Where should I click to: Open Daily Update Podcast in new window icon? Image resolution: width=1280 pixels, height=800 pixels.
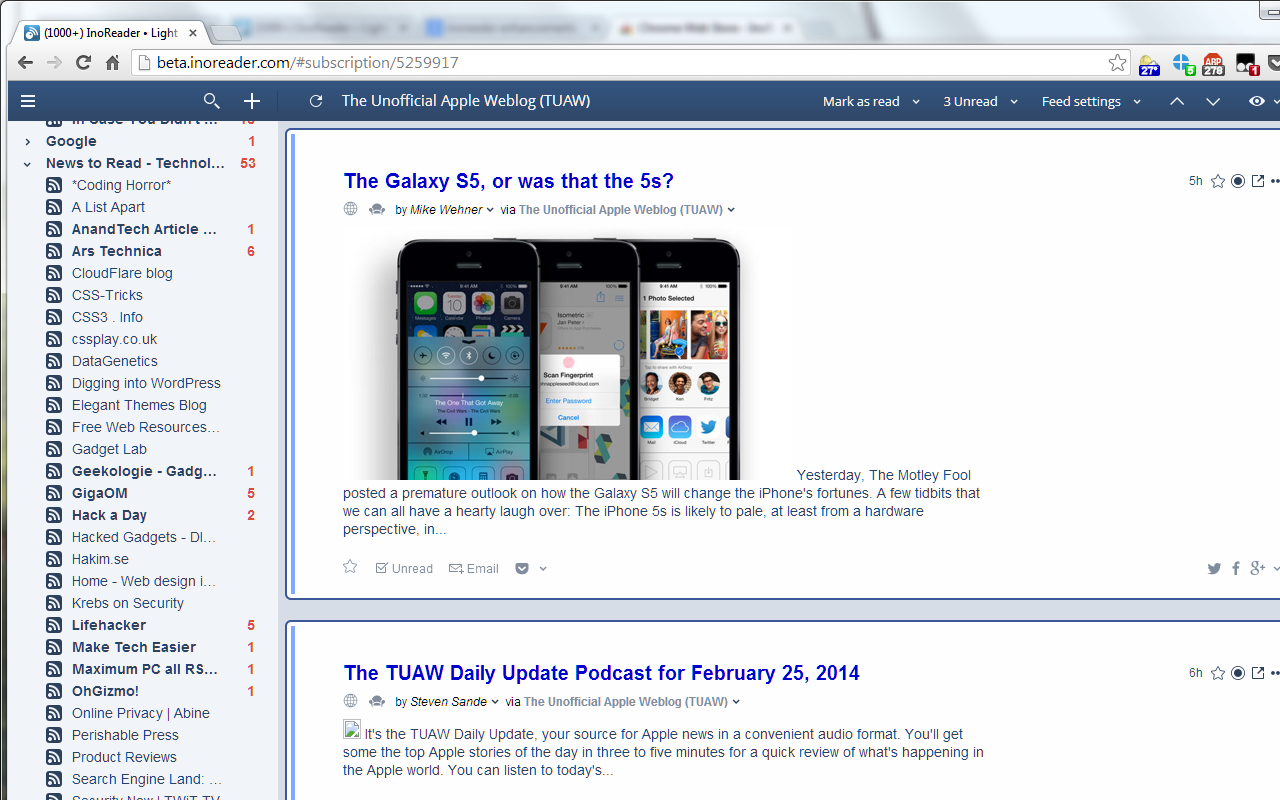click(x=1258, y=673)
